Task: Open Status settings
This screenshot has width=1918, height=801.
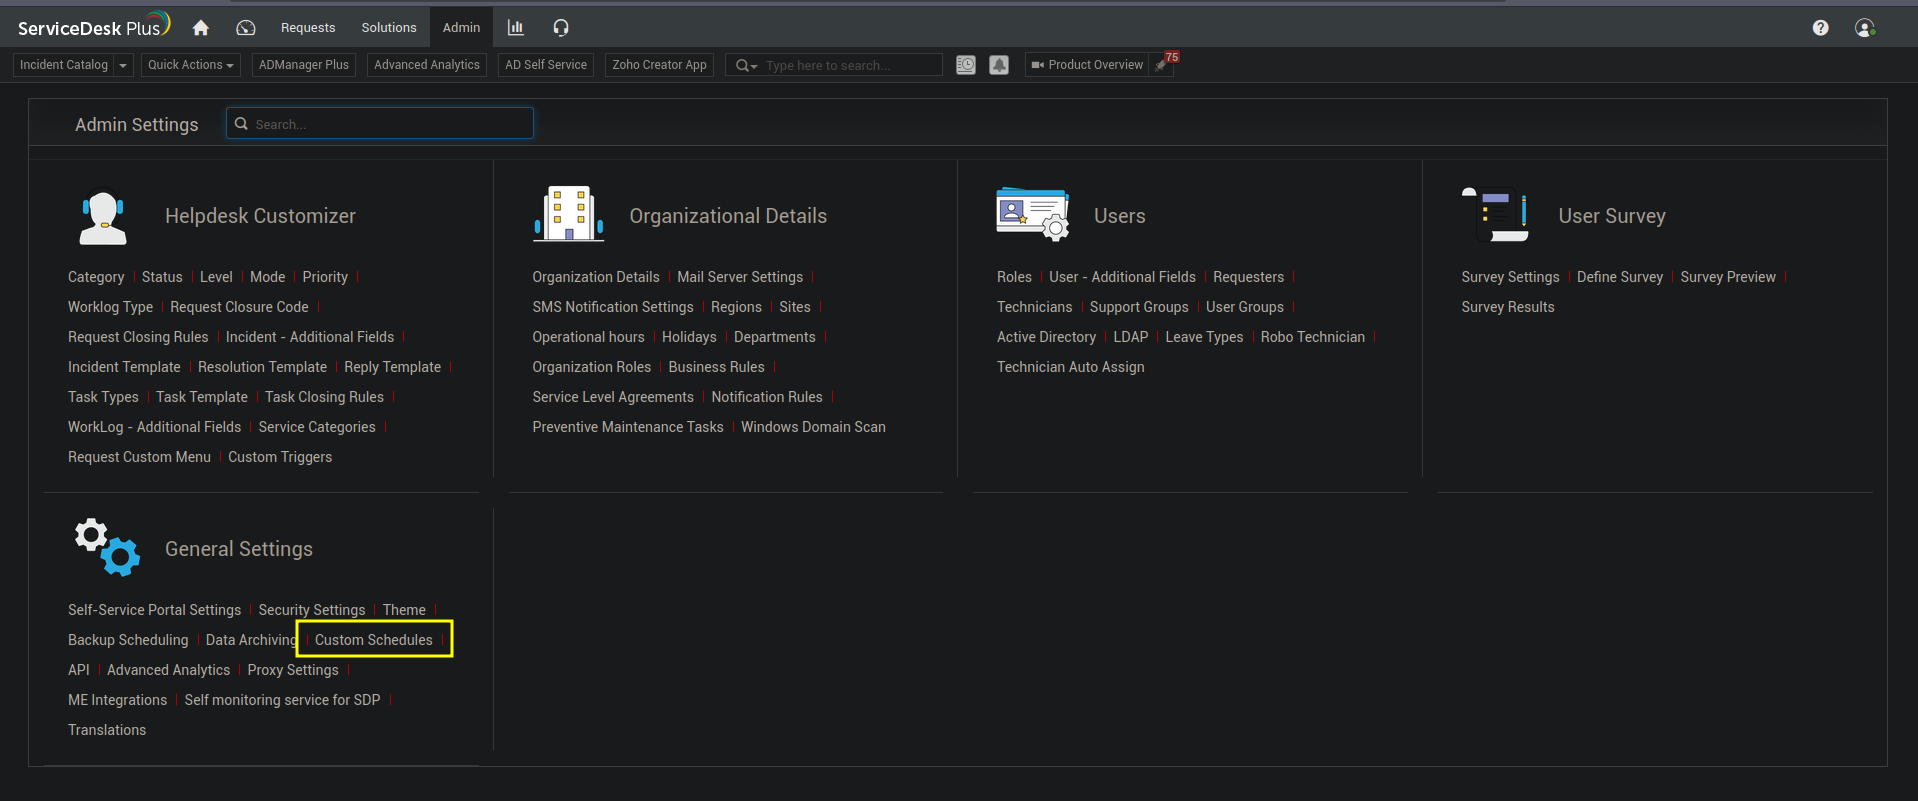Action: [x=162, y=277]
